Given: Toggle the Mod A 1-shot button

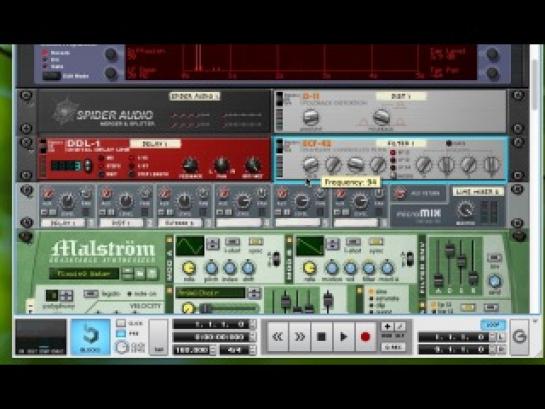Looking at the screenshot, I should (x=232, y=242).
